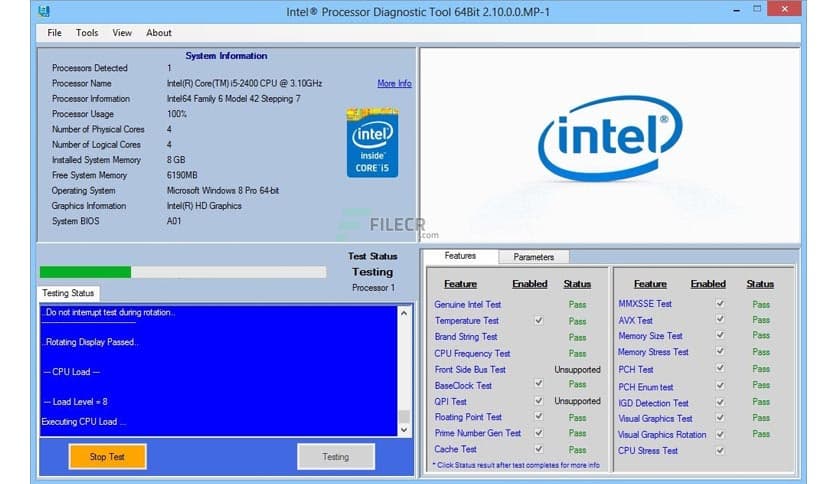The width and height of the screenshot is (836, 484).
Task: Toggle the MMXSSE Test checkbox
Action: [x=720, y=303]
